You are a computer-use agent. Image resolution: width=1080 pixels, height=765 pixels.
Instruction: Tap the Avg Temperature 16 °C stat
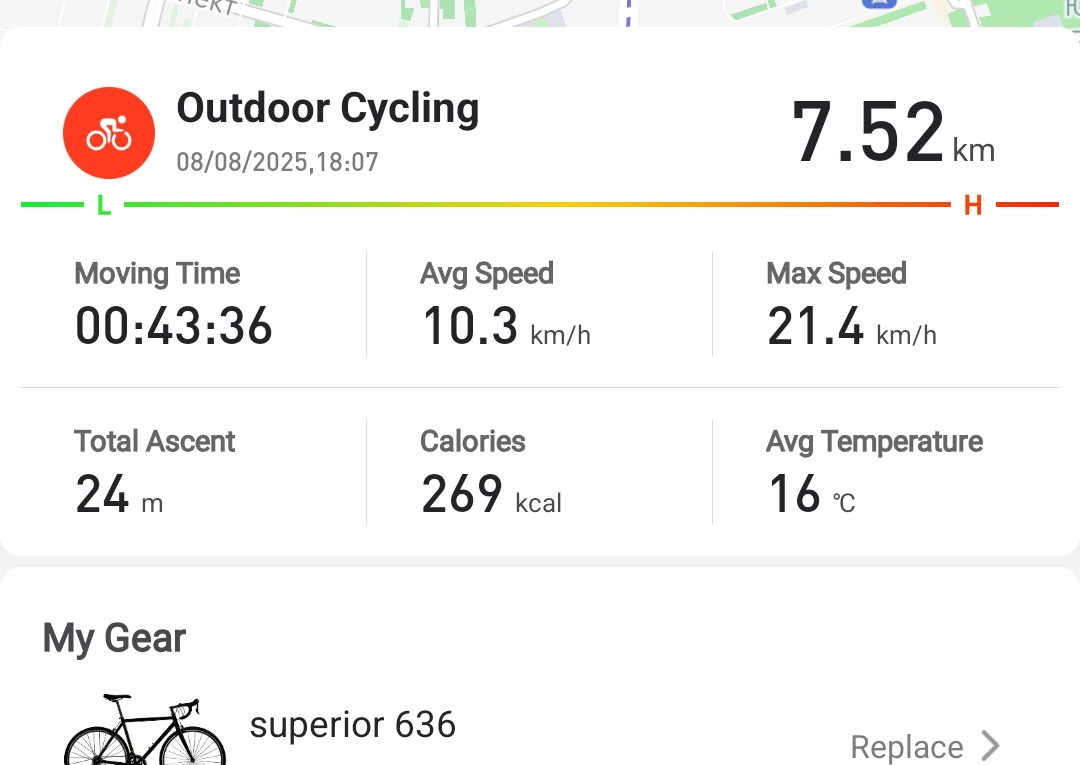(x=874, y=472)
